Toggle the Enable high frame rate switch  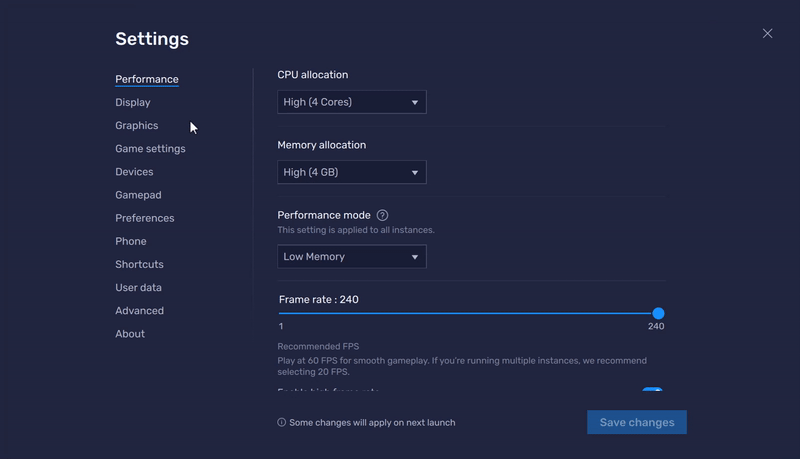click(x=652, y=392)
